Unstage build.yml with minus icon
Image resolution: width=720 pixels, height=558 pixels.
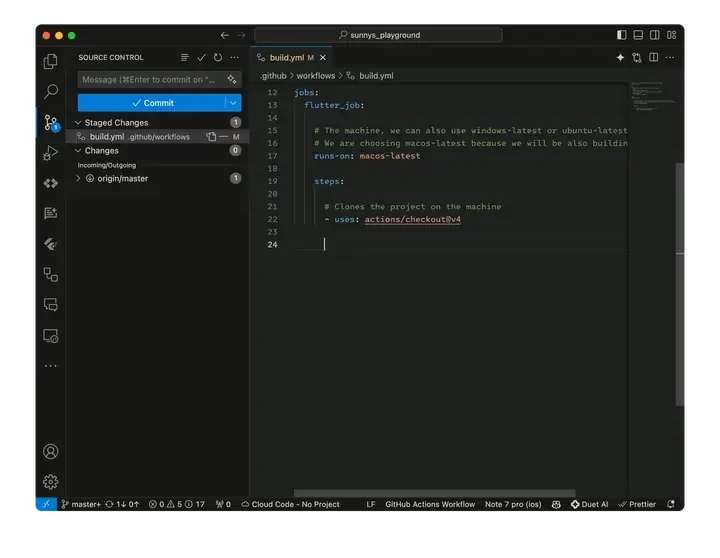click(x=224, y=136)
